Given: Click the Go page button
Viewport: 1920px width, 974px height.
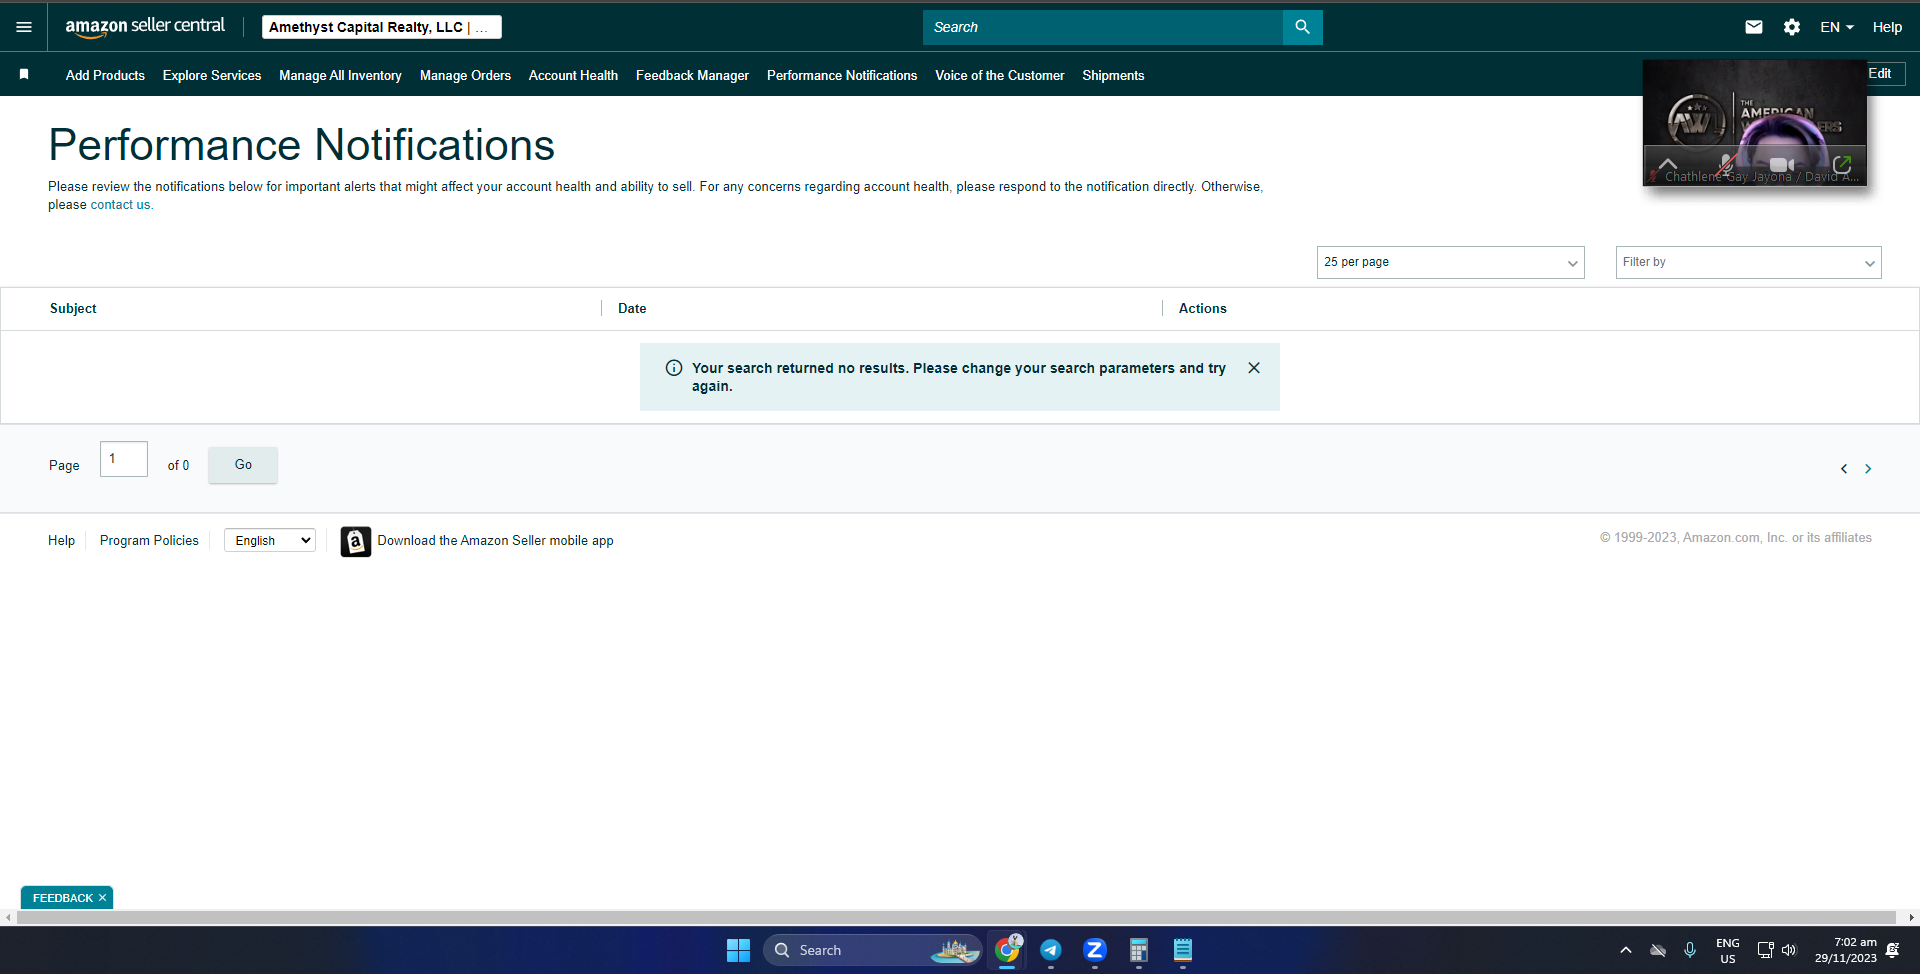Looking at the screenshot, I should coord(243,465).
